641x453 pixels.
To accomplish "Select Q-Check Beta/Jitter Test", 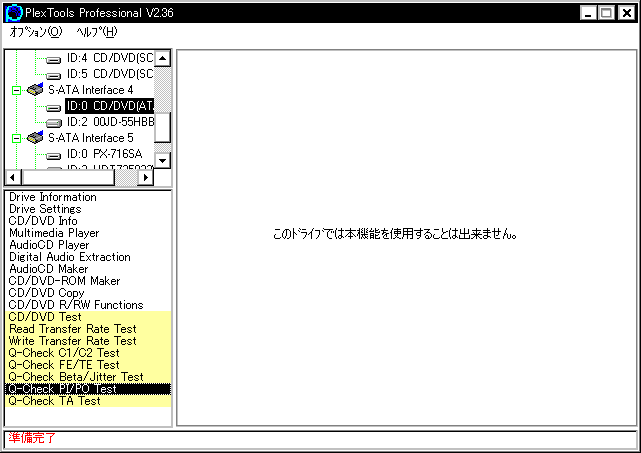I will (88, 377).
